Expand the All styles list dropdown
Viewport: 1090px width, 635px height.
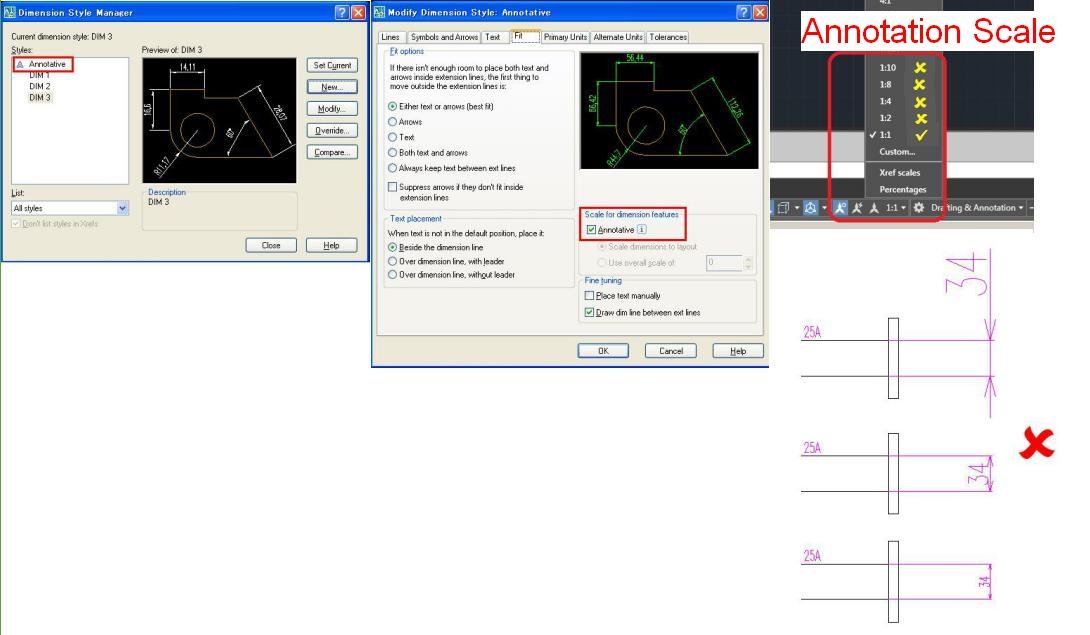[122, 208]
